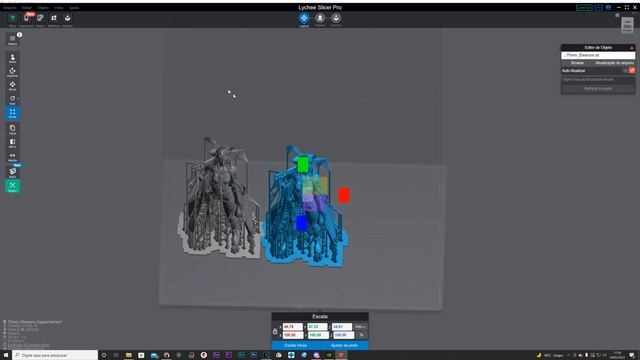640x360 pixels.
Task: Open the Vista menu
Action: click(x=59, y=8)
